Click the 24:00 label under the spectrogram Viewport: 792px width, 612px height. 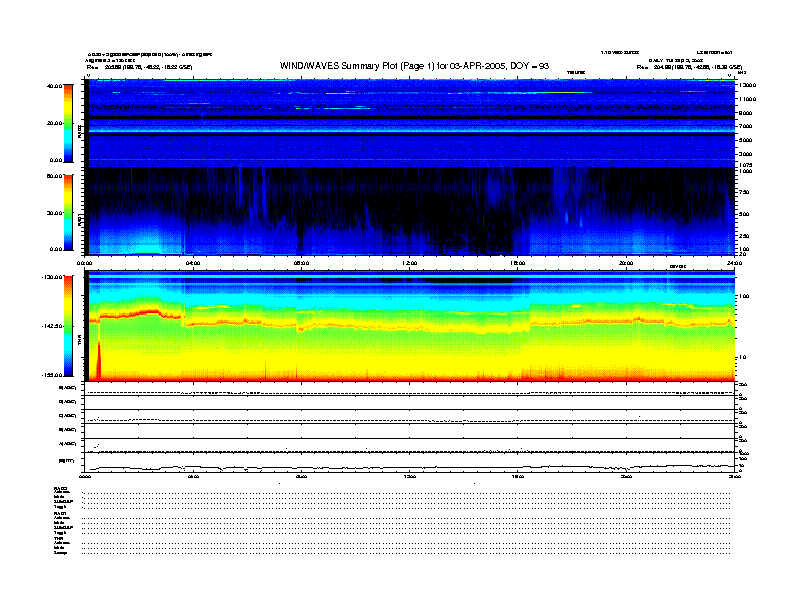(734, 263)
